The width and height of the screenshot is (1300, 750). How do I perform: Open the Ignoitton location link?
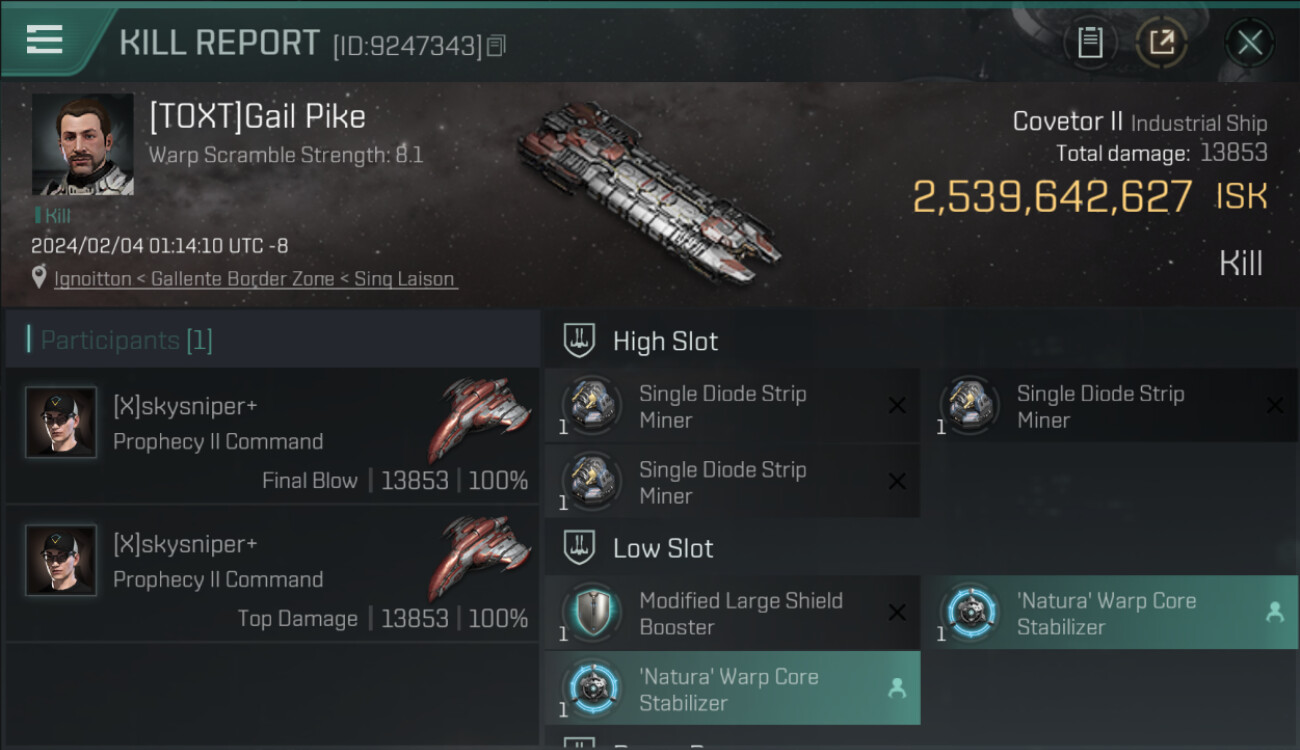point(93,279)
